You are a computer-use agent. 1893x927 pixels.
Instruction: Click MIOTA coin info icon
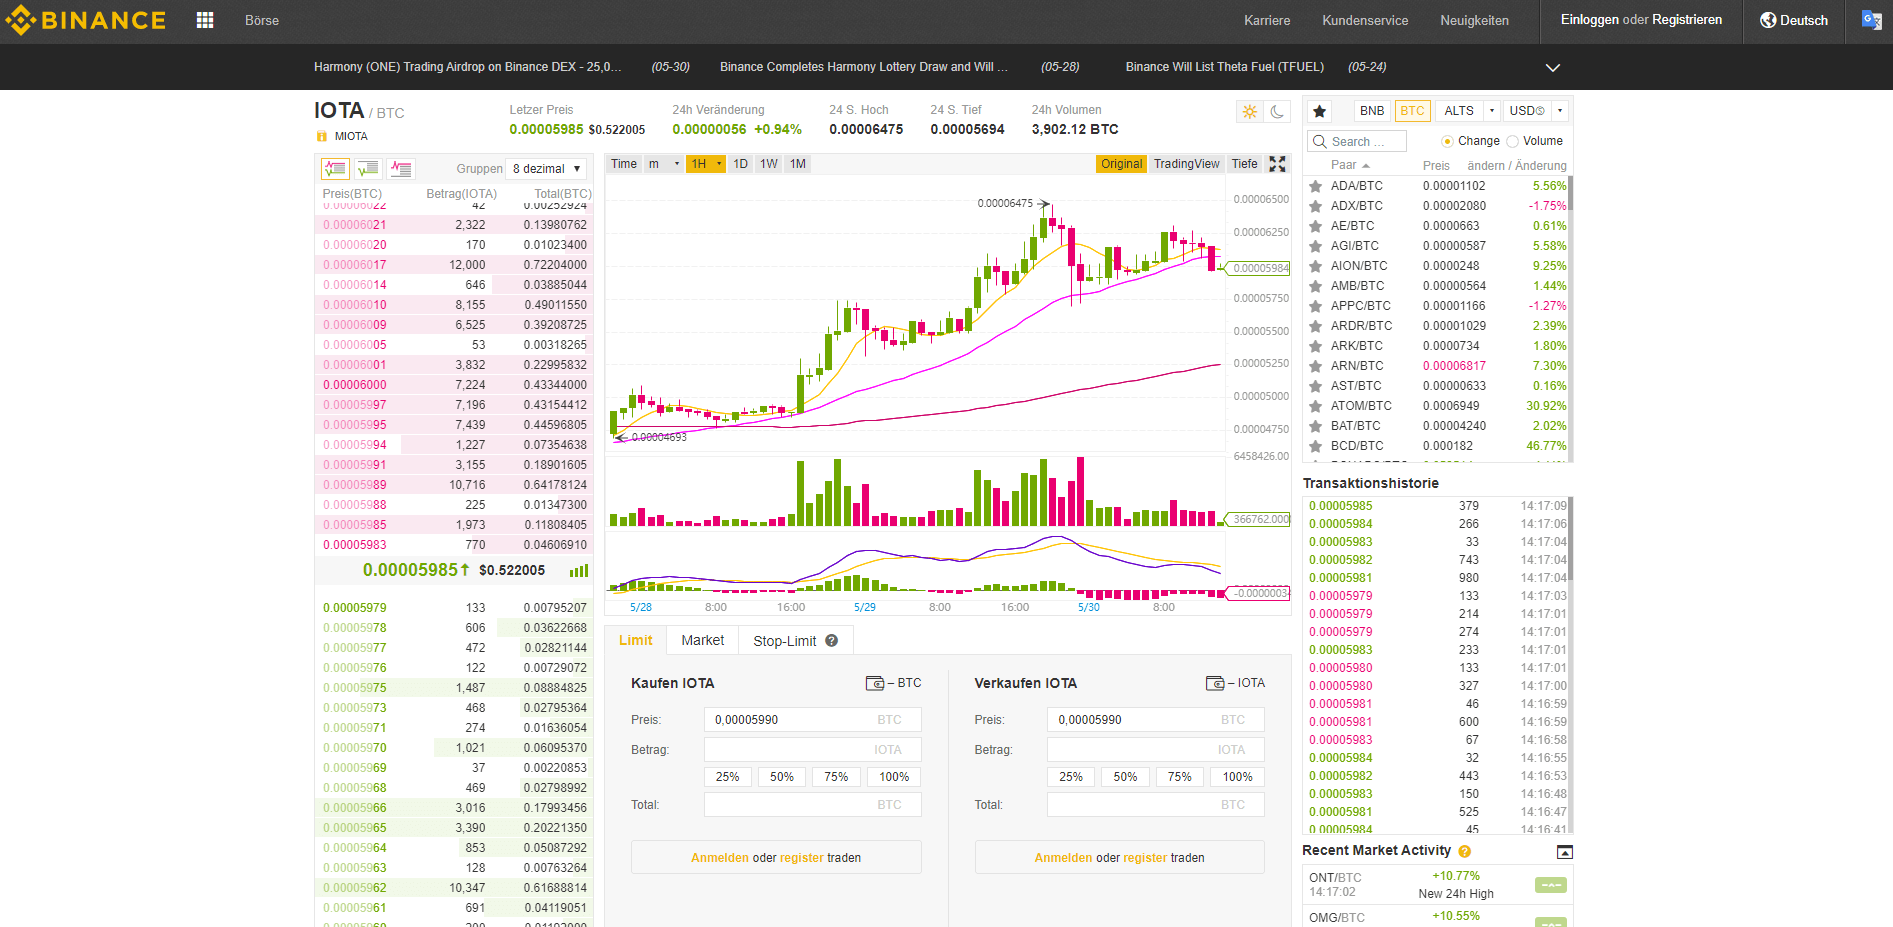tap(322, 136)
